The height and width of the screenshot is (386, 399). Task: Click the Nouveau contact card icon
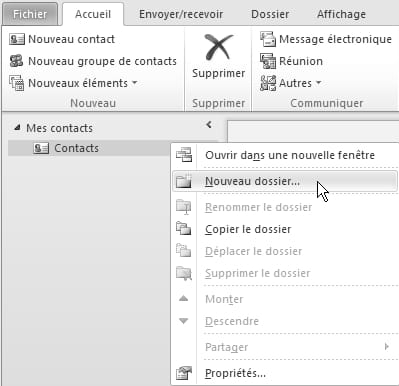[17, 39]
